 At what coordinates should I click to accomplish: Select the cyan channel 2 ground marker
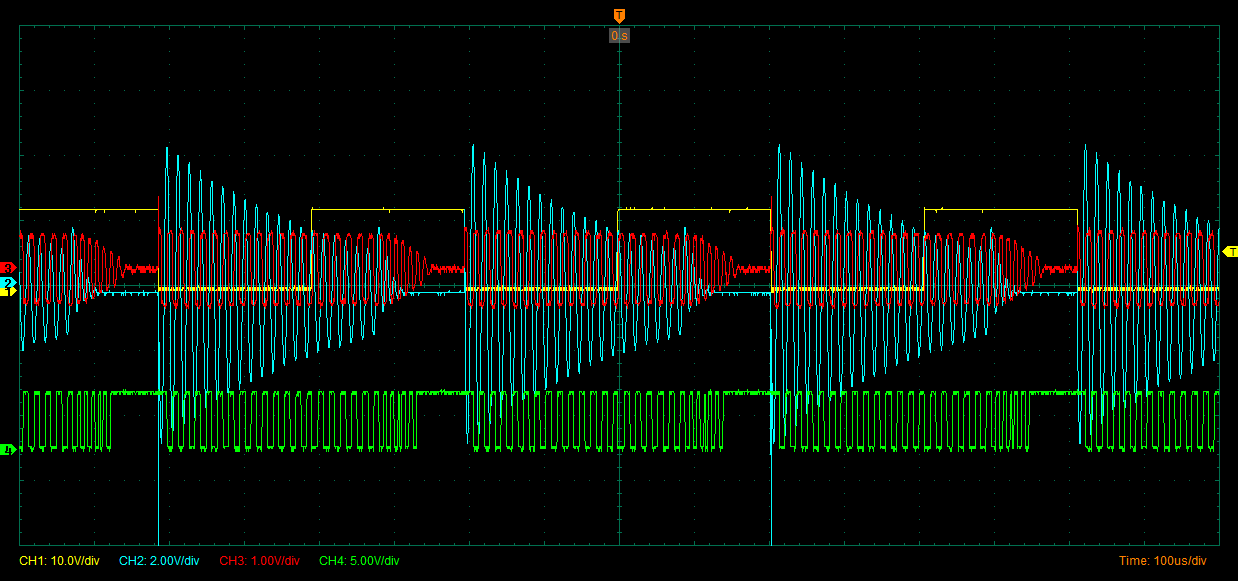9,284
